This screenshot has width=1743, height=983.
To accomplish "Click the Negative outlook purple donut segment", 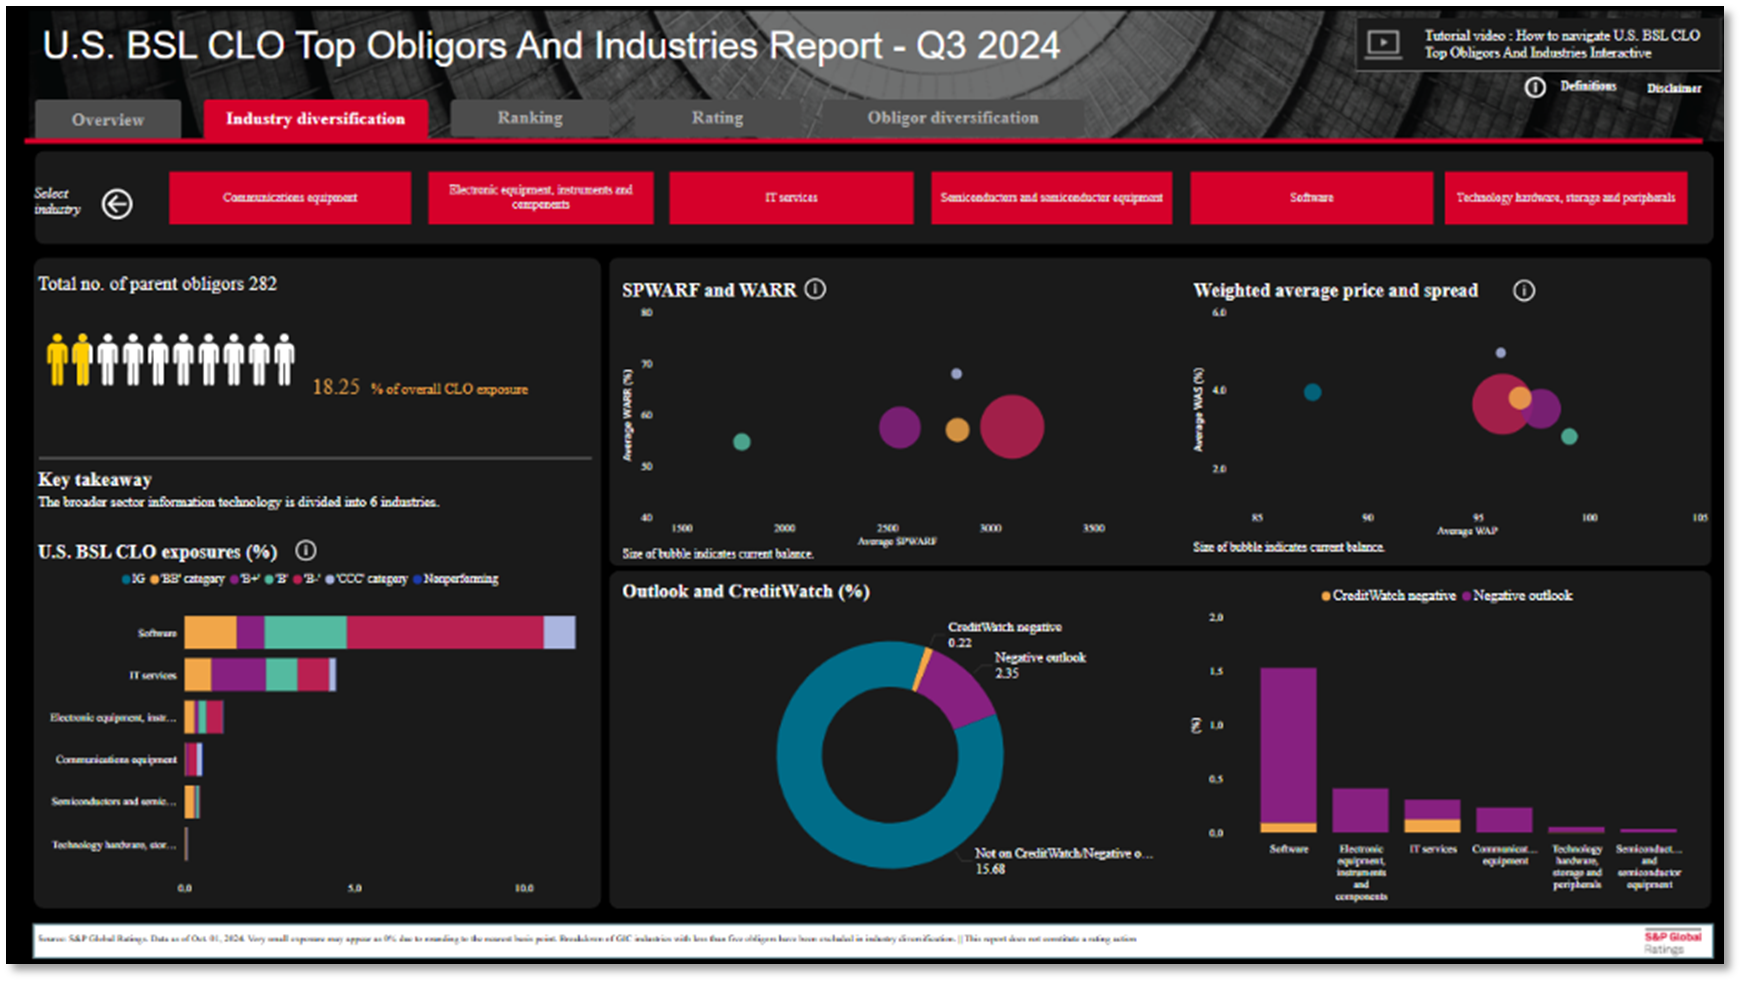I will (x=953, y=690).
